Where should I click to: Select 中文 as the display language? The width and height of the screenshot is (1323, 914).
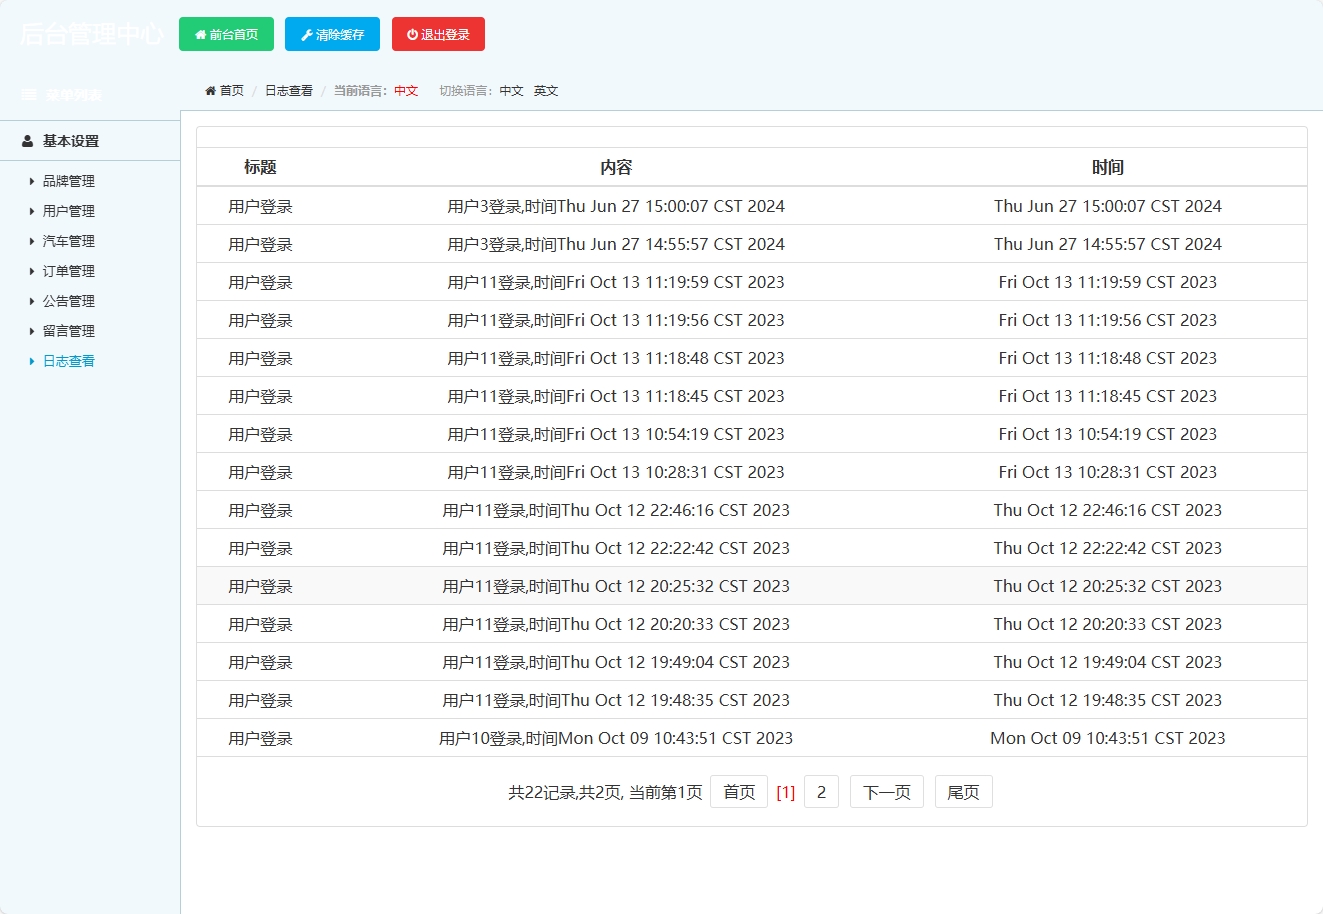coord(511,90)
